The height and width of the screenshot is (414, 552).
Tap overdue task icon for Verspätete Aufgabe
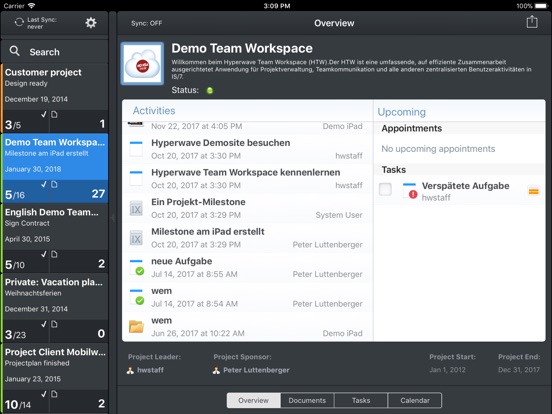click(410, 190)
